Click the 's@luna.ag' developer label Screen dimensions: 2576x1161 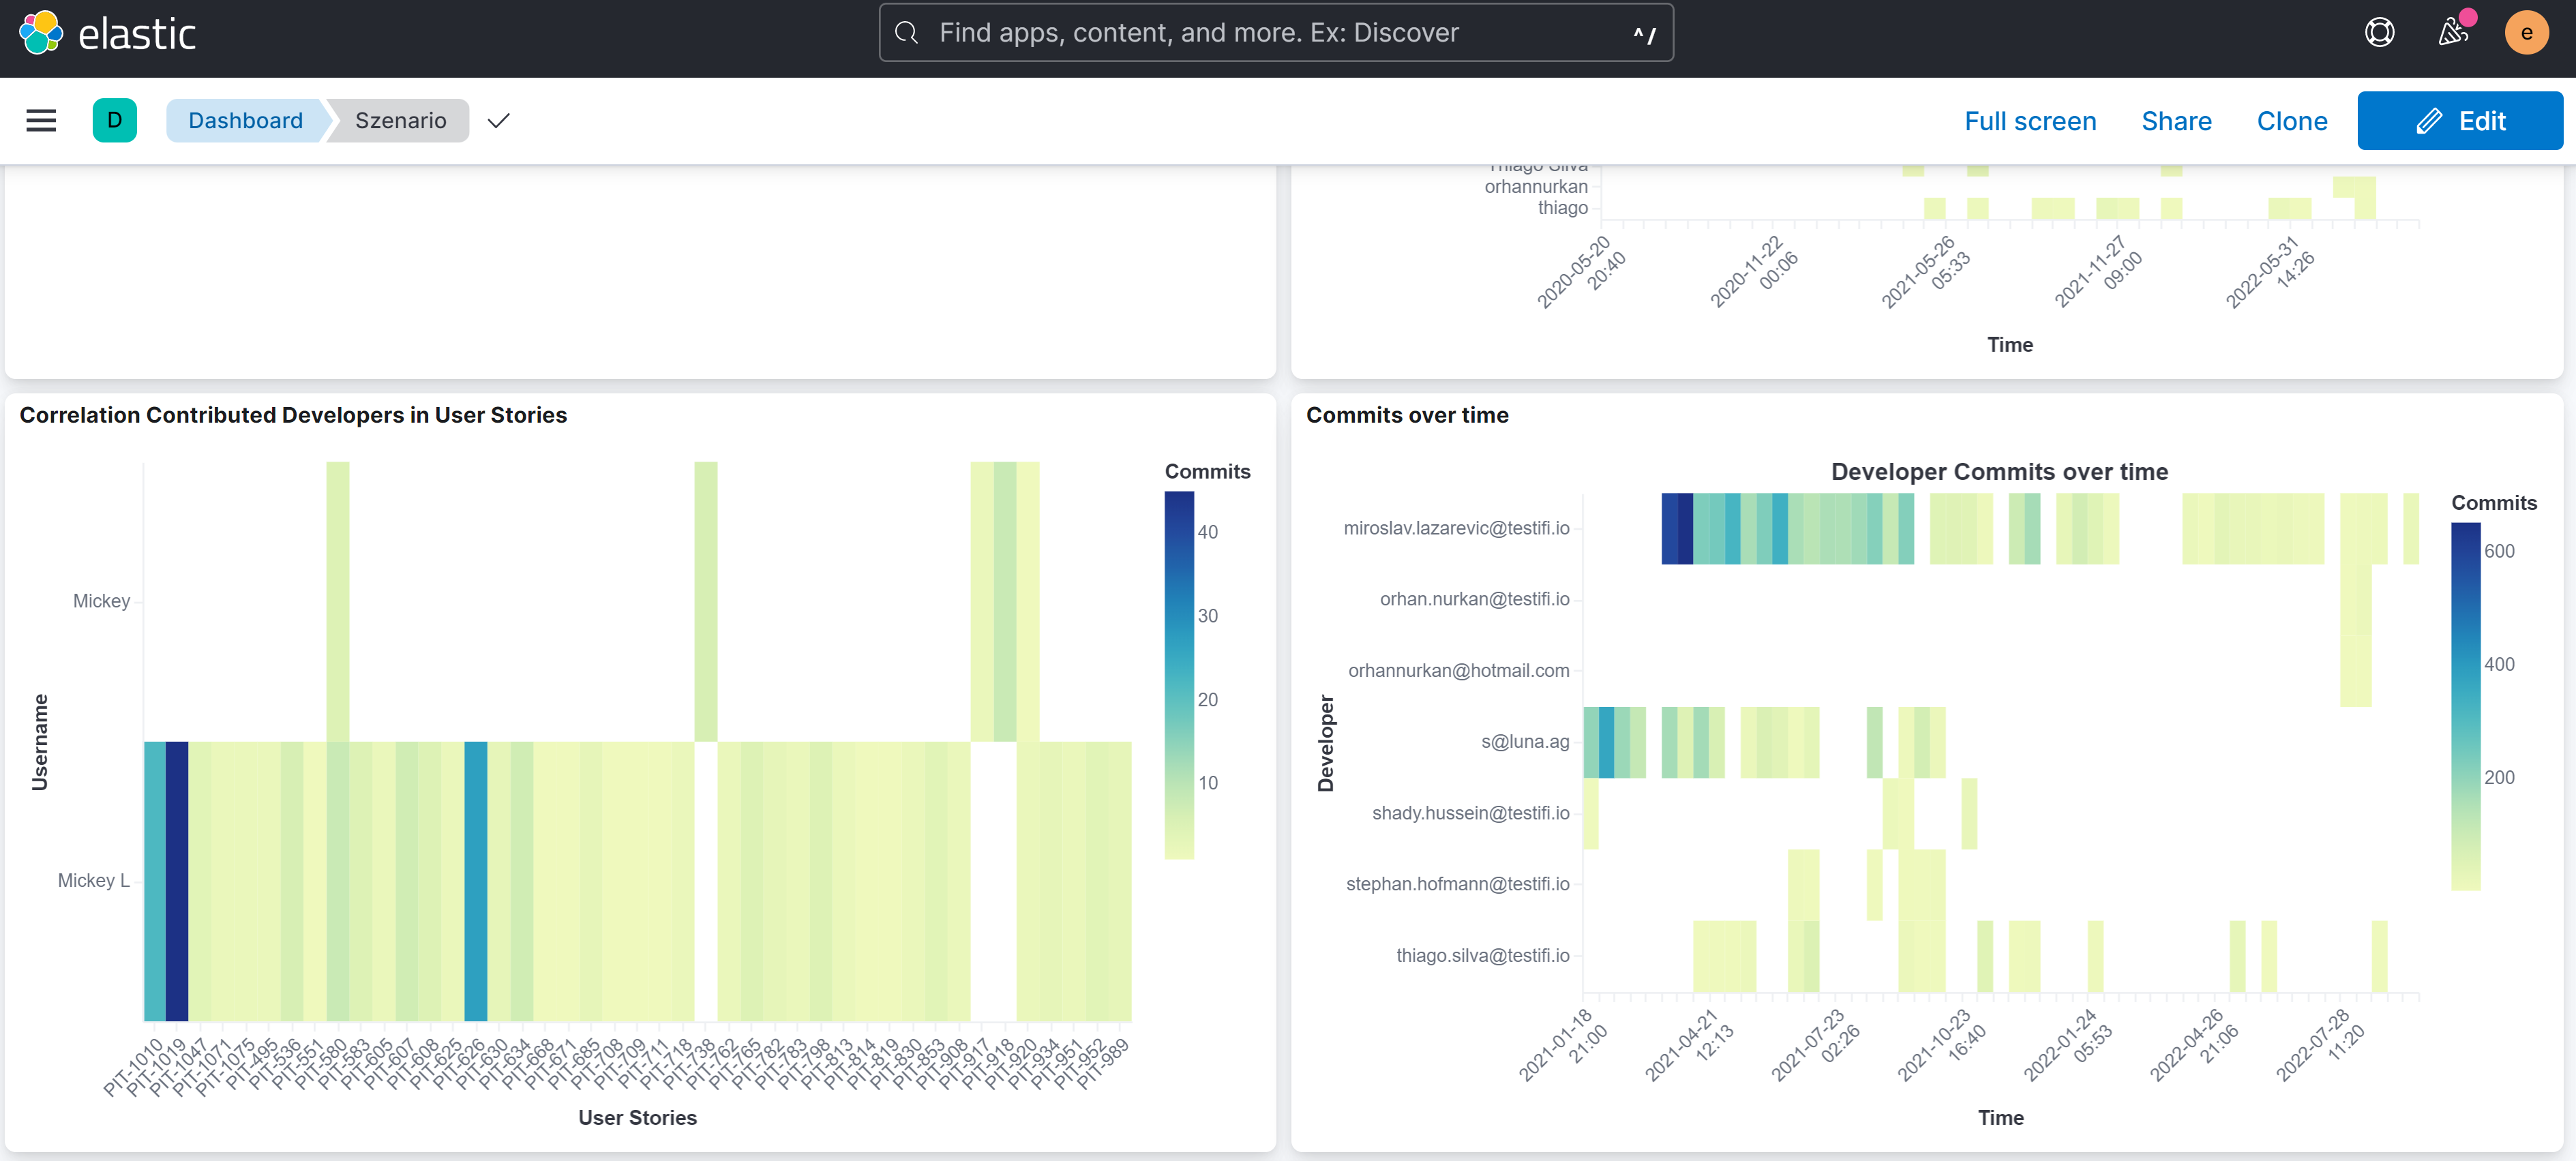1525,741
